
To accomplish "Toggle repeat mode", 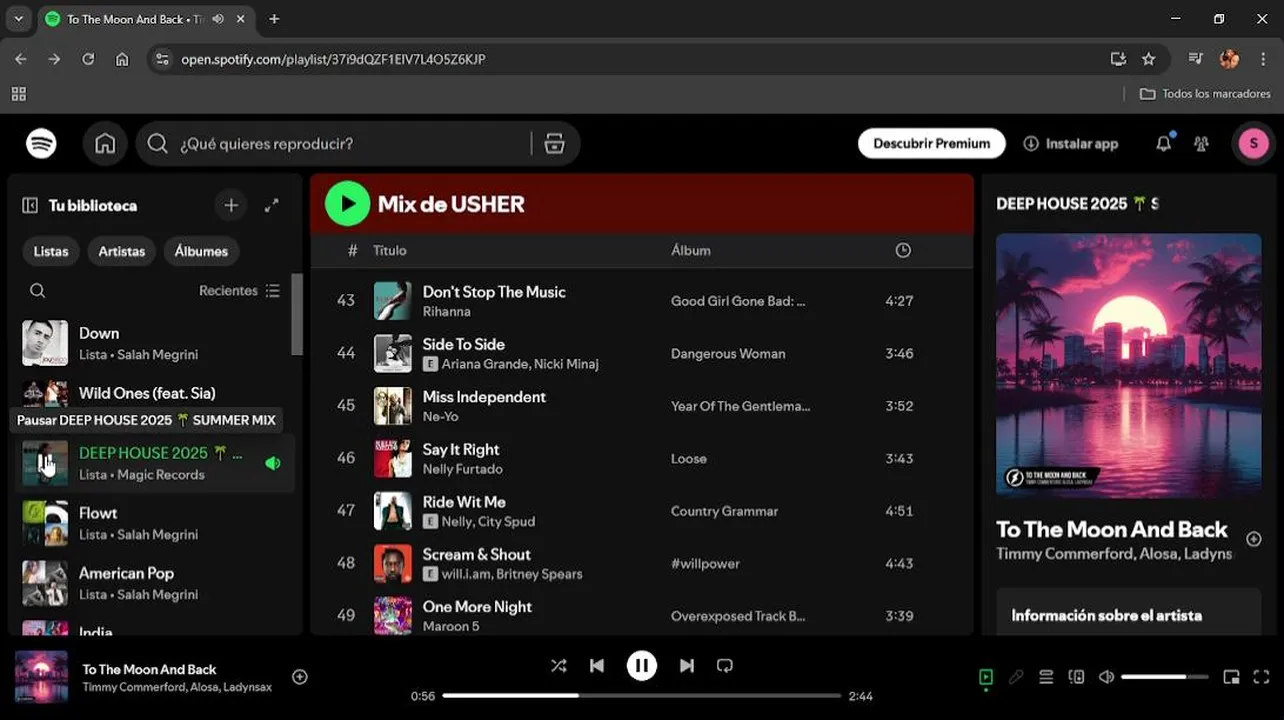I will click(725, 666).
